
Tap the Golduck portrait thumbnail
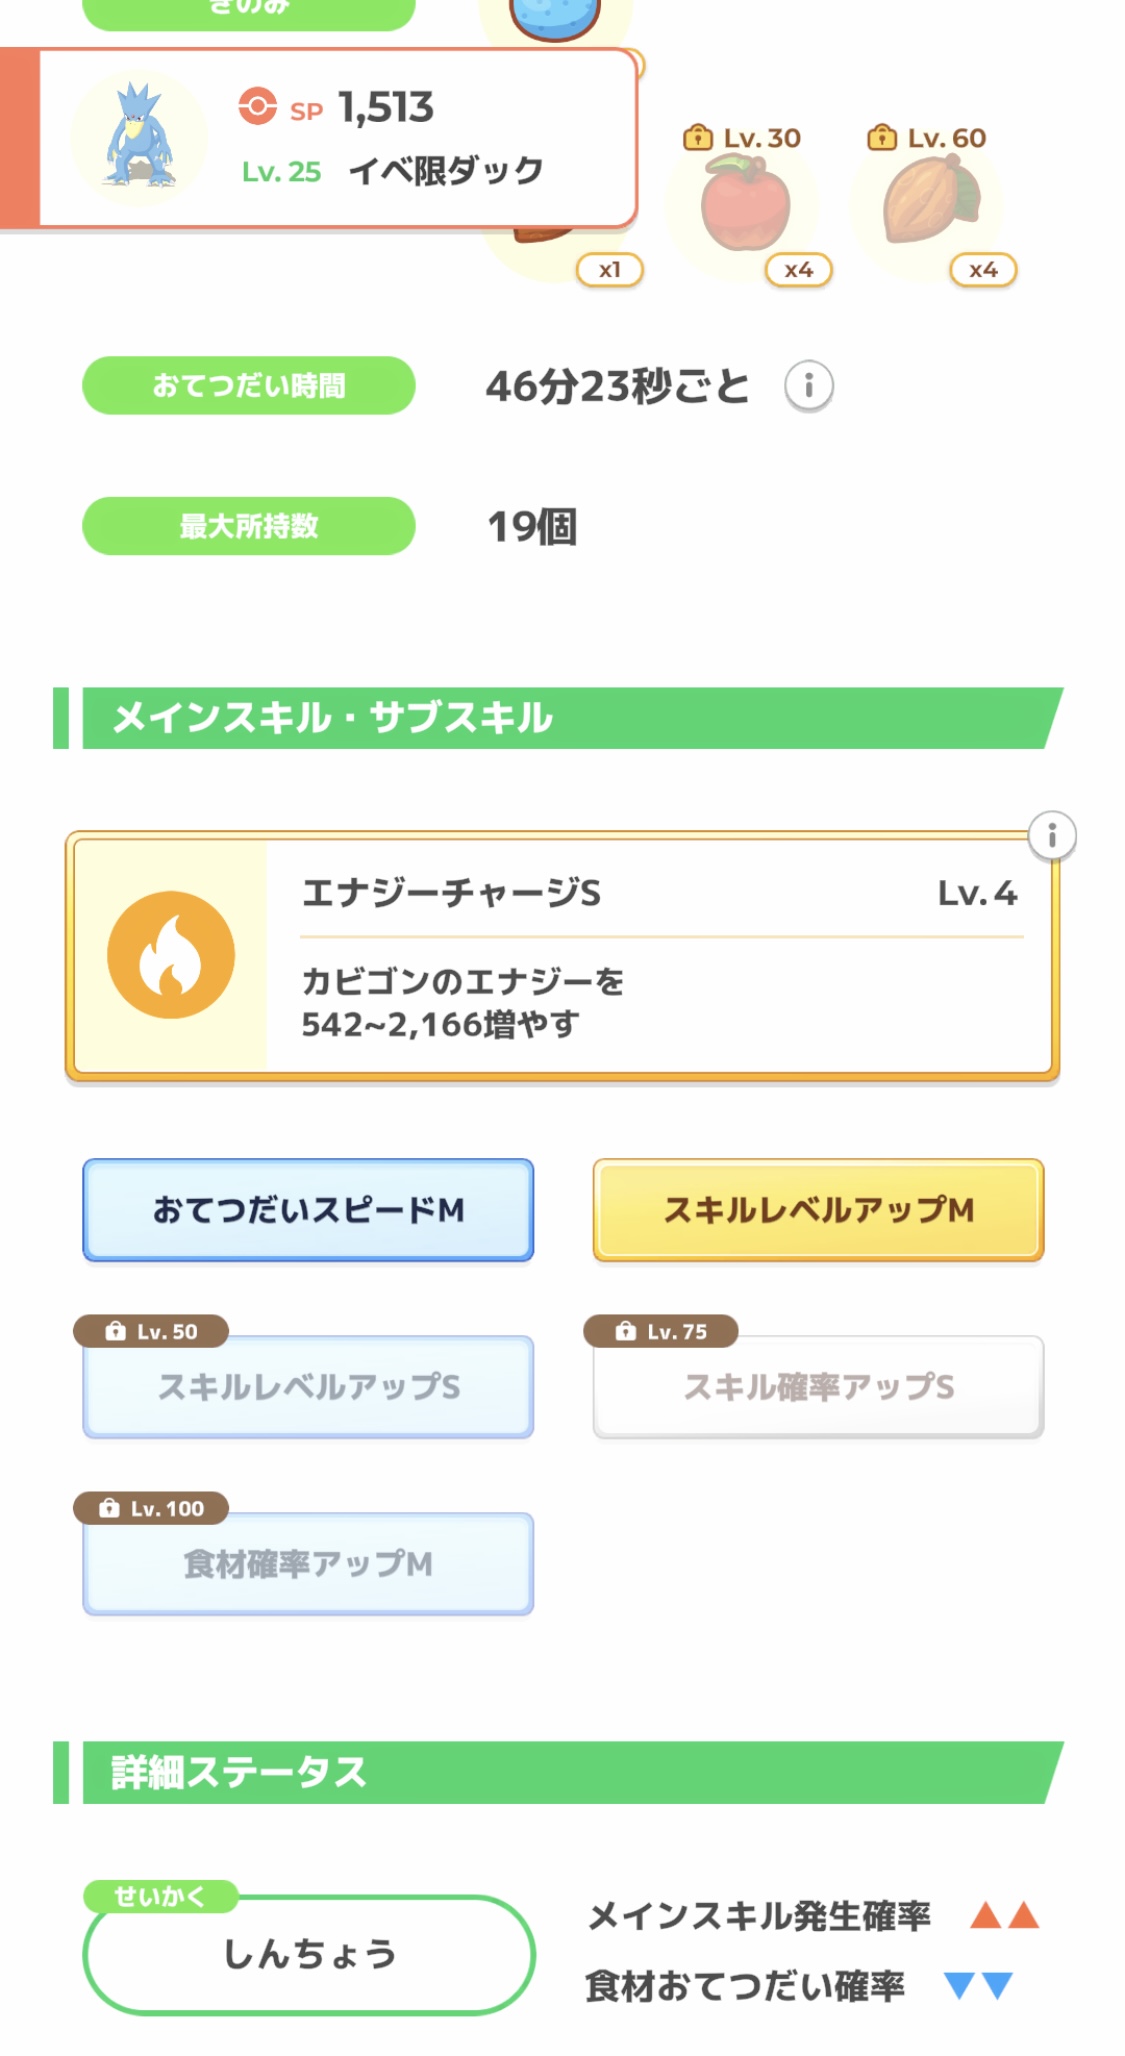point(140,138)
